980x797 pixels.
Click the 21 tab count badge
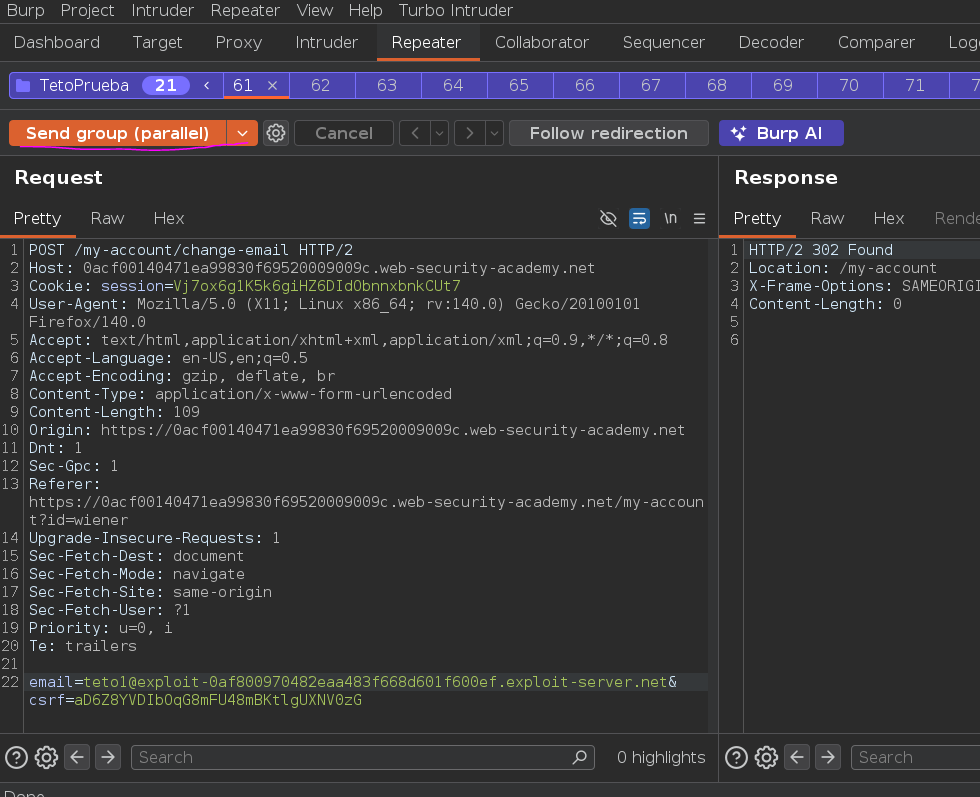[166, 86]
